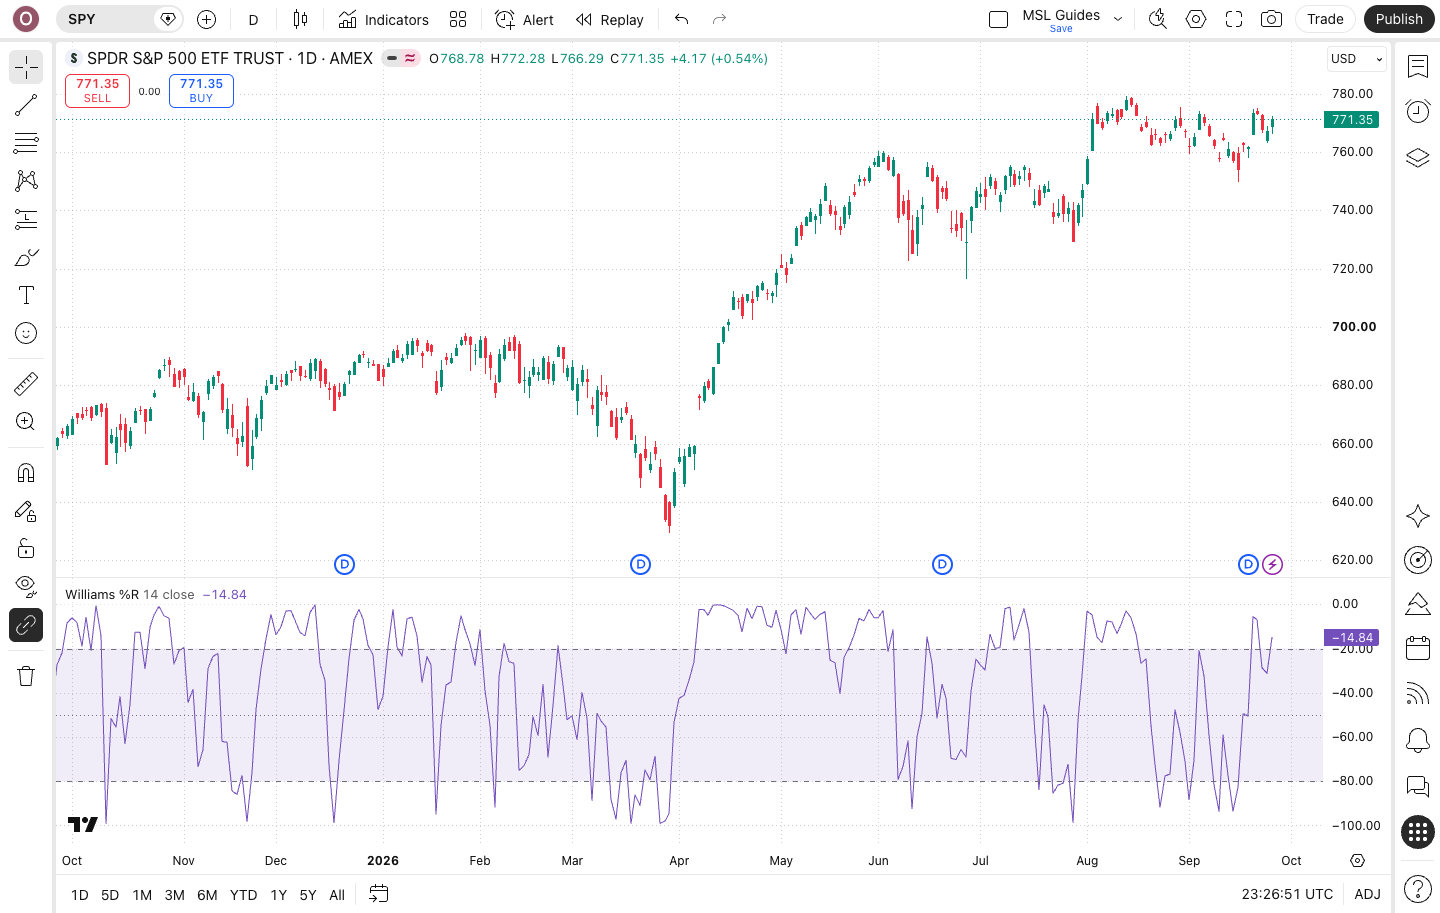
Task: Toggle the lock all drawings tool
Action: point(26,548)
